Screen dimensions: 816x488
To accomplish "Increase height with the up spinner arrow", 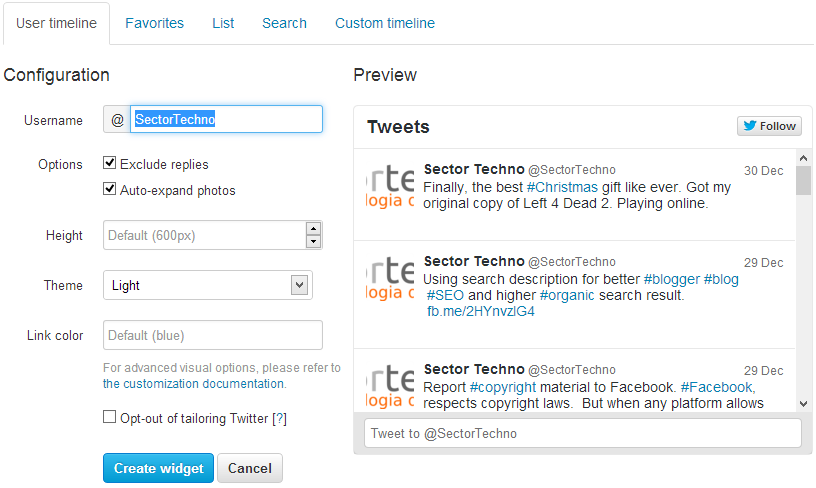I will tap(313, 229).
